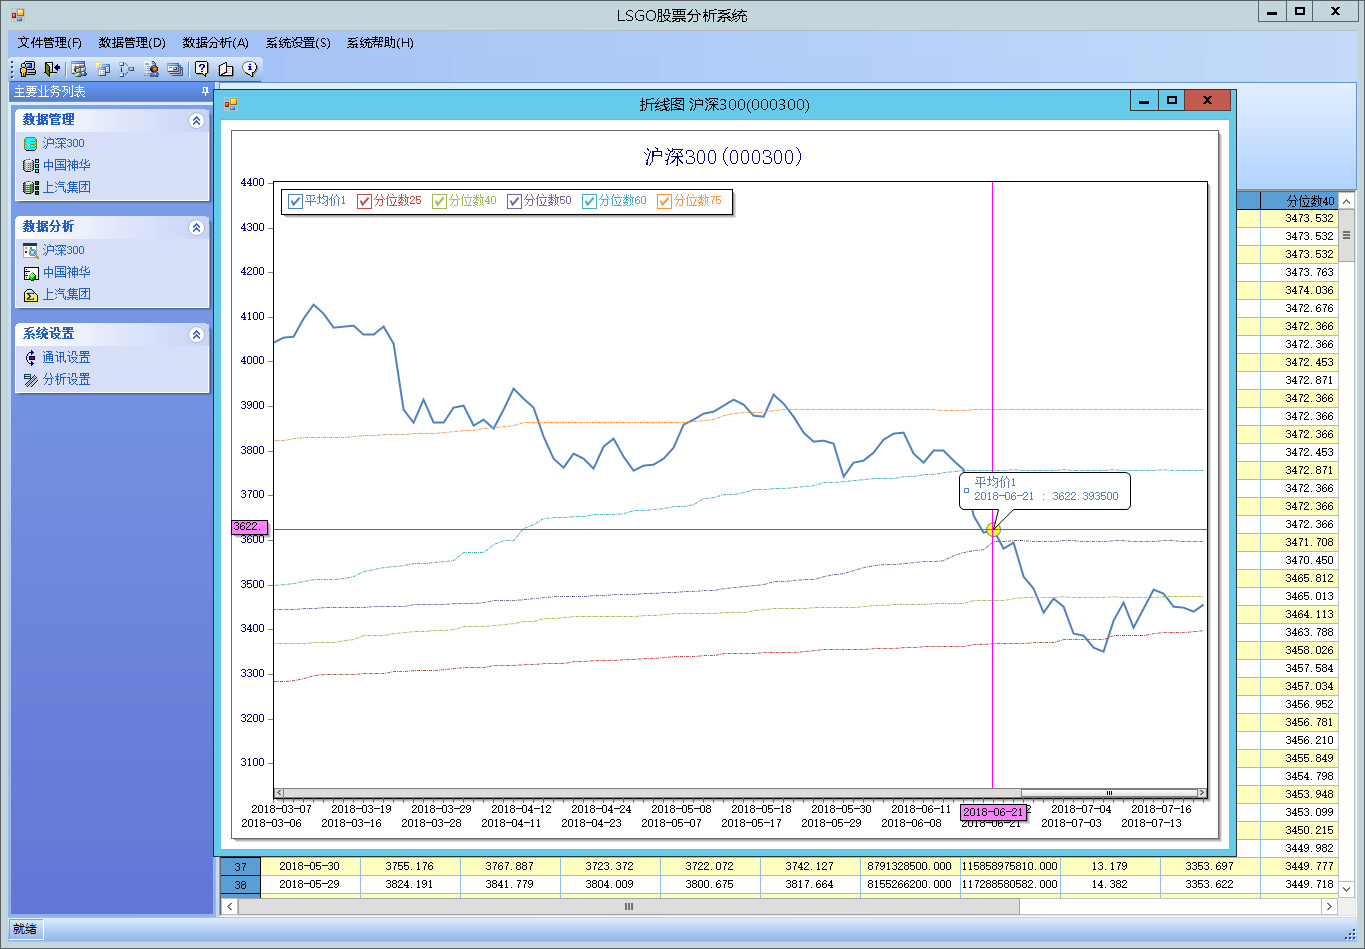
Task: Open 中国神华 under 数据分析
Action: 66,272
